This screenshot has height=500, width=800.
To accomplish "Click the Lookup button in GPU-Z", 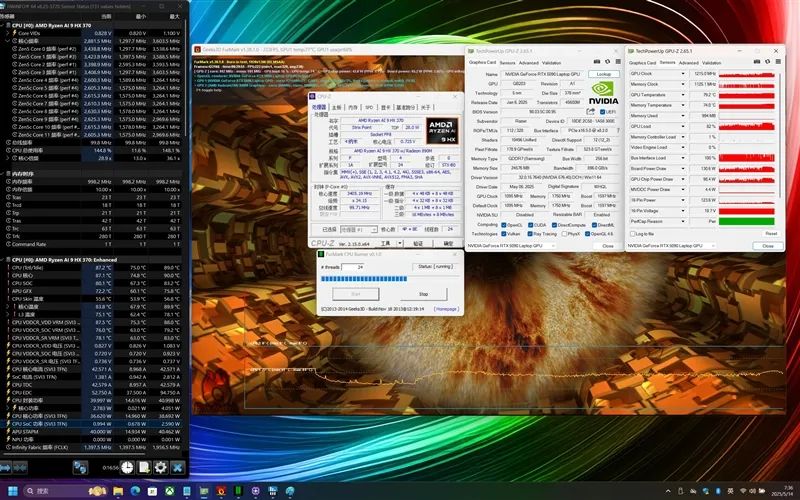I will 604,74.
